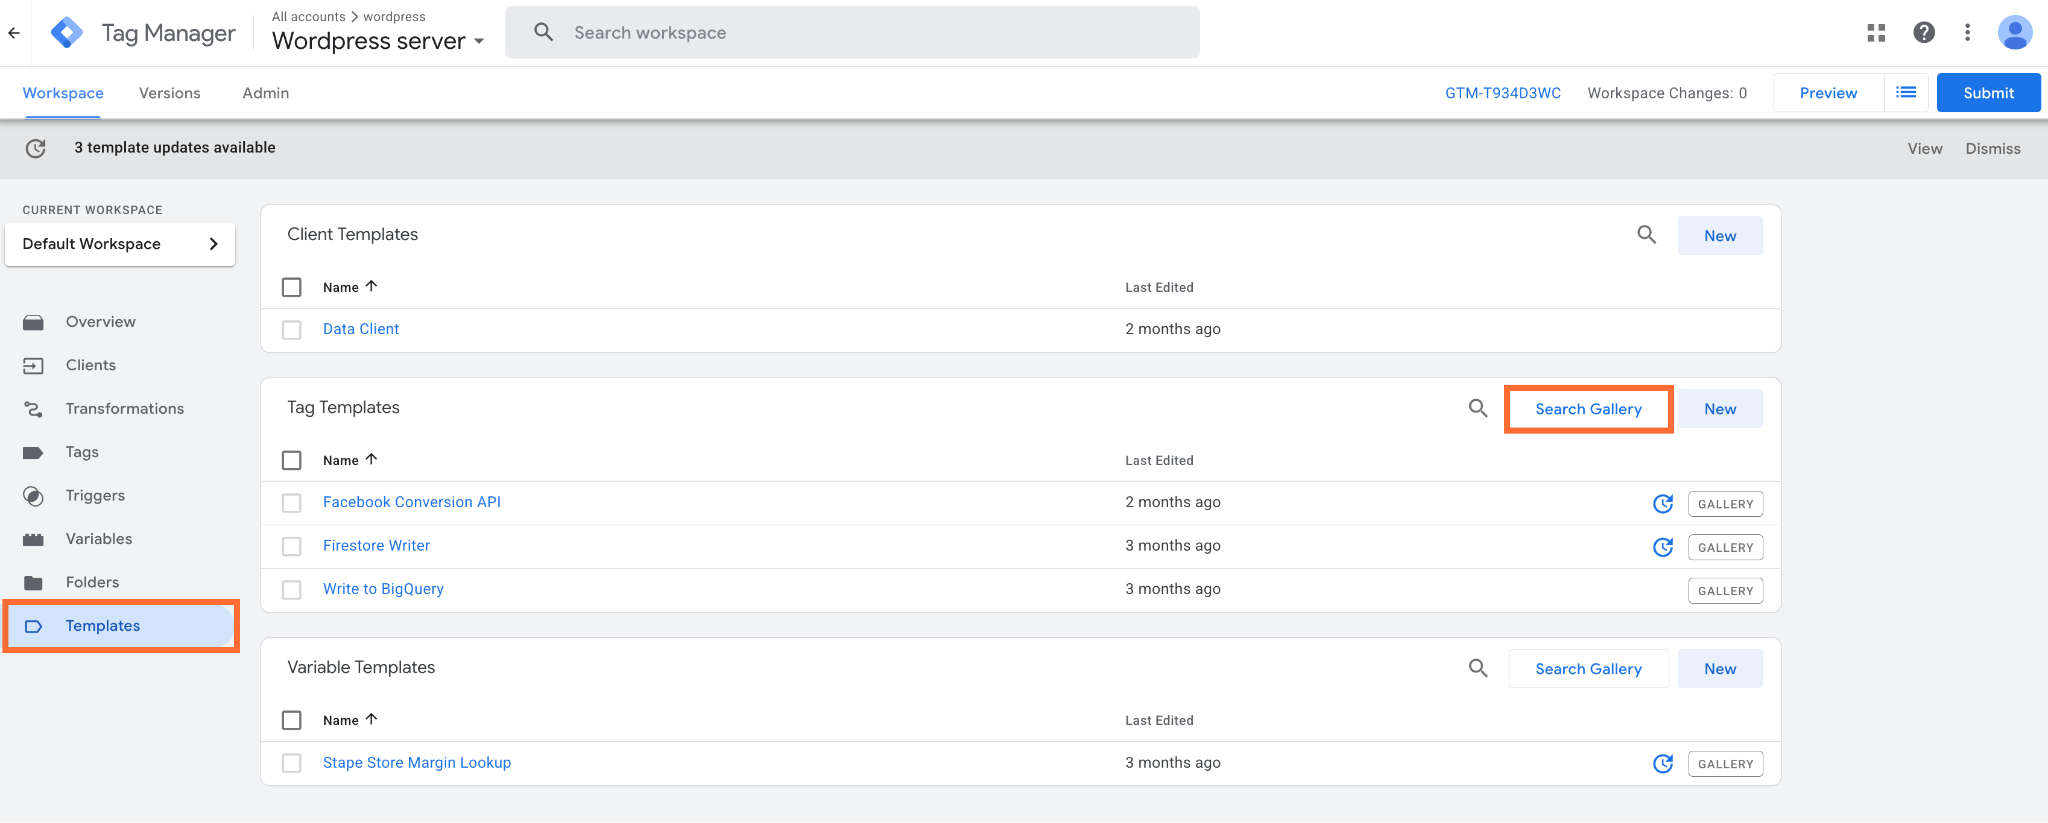Switch to the Versions tab
Viewport: 2048px width, 823px height.
tap(169, 93)
